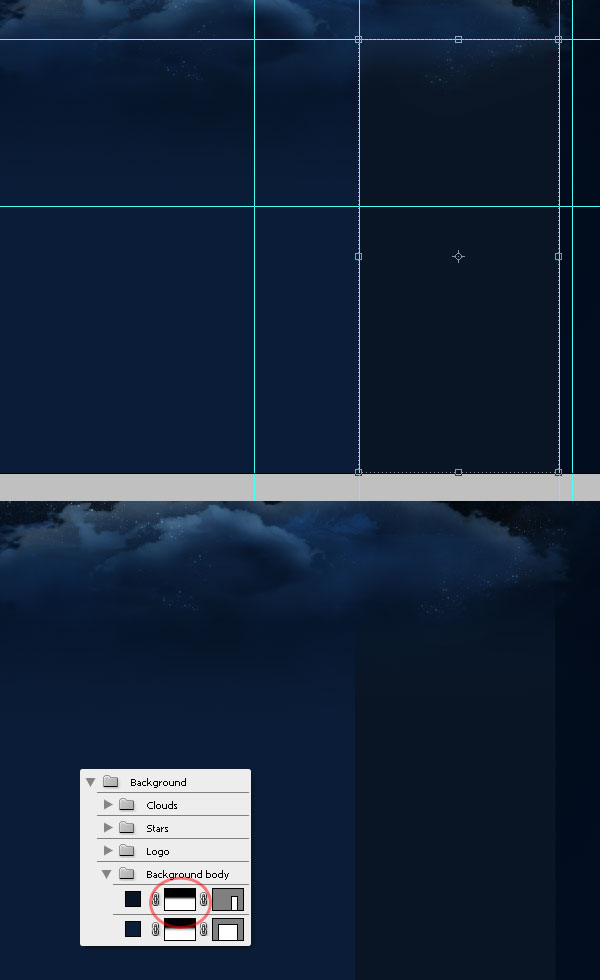Collapse the Background body group arrow
Screen dimensions: 600x980
click(106, 874)
